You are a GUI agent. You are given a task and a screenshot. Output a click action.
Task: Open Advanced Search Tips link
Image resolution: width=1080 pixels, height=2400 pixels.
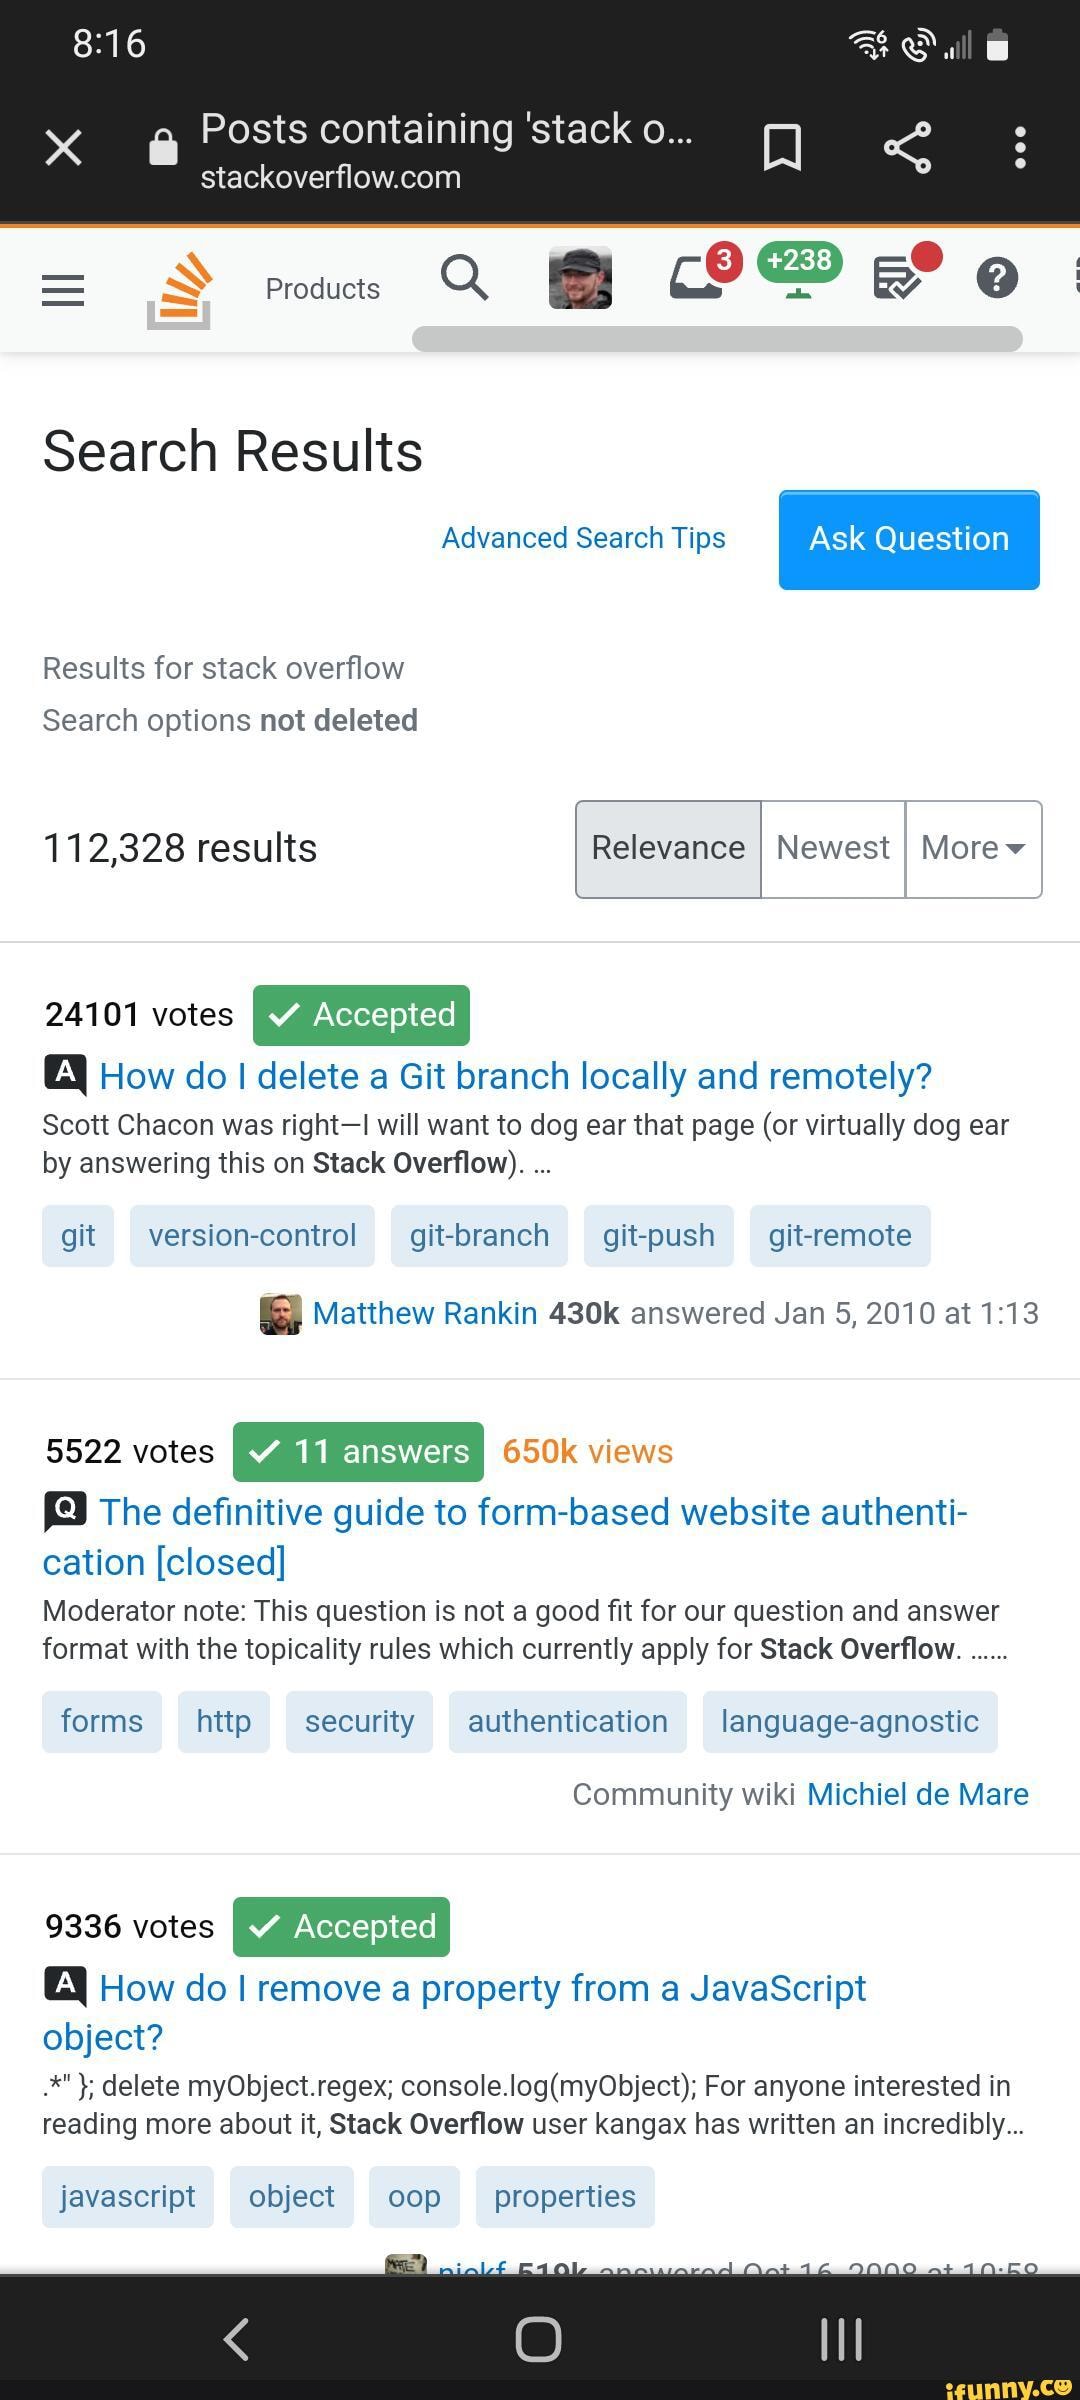pos(584,538)
